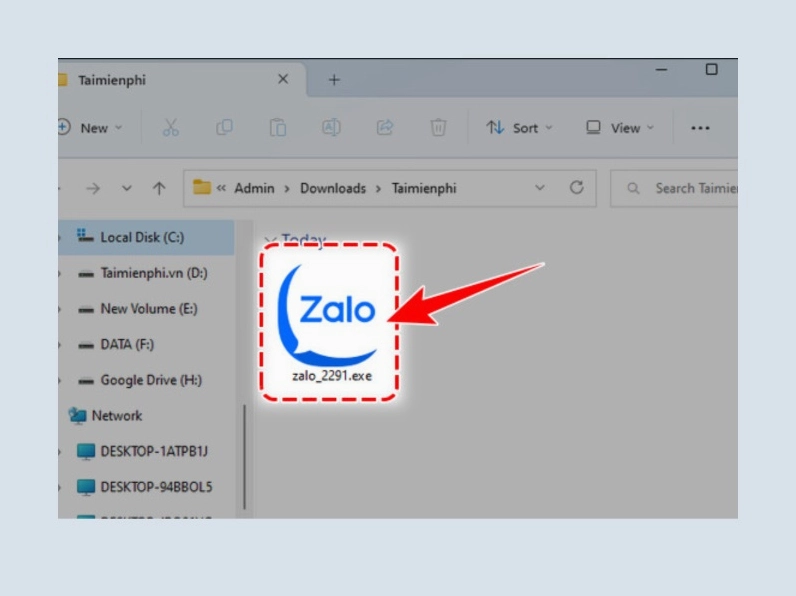Minimize the File Explorer window

661,70
